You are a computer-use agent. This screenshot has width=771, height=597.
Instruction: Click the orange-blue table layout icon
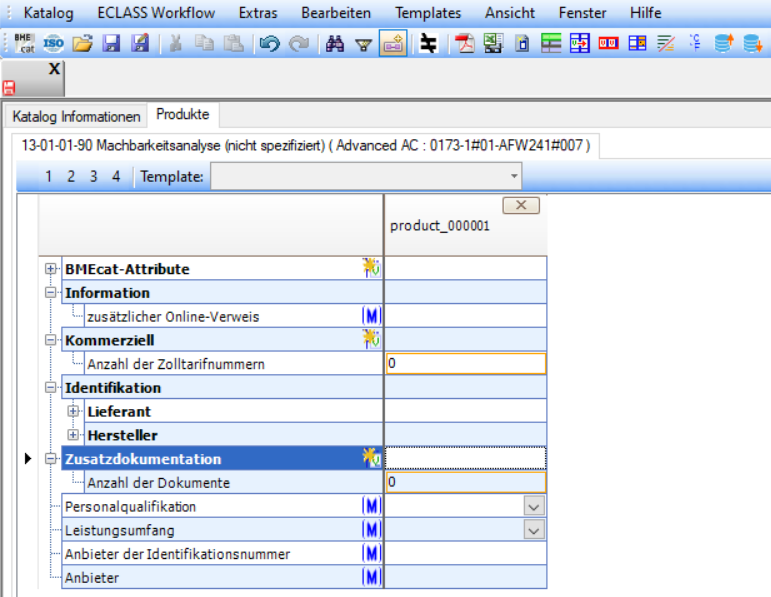(637, 43)
